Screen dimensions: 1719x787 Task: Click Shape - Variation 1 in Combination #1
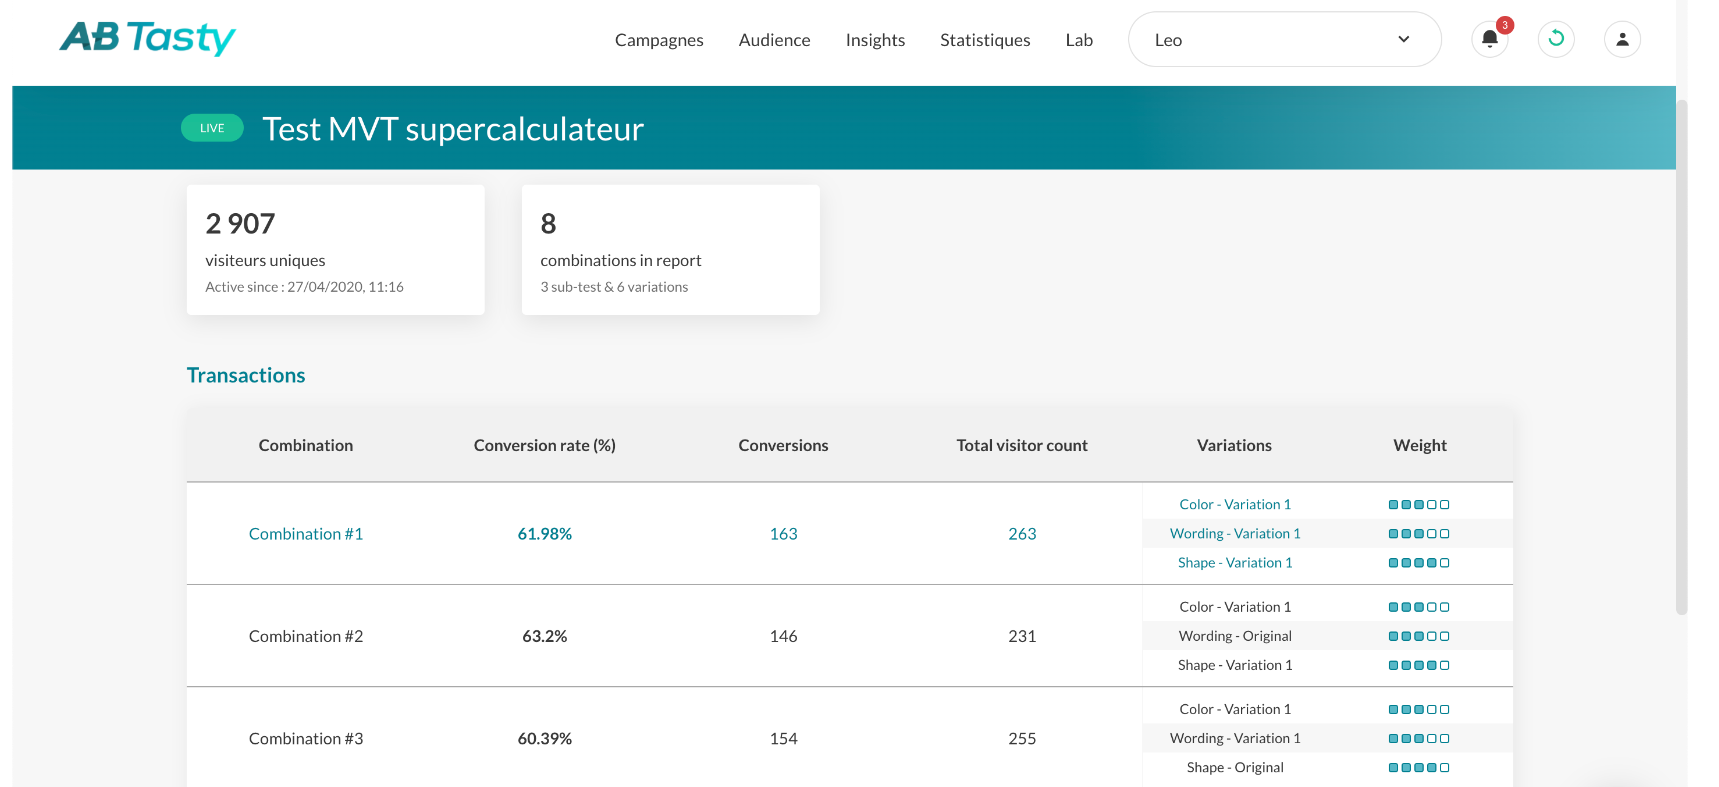pos(1235,563)
